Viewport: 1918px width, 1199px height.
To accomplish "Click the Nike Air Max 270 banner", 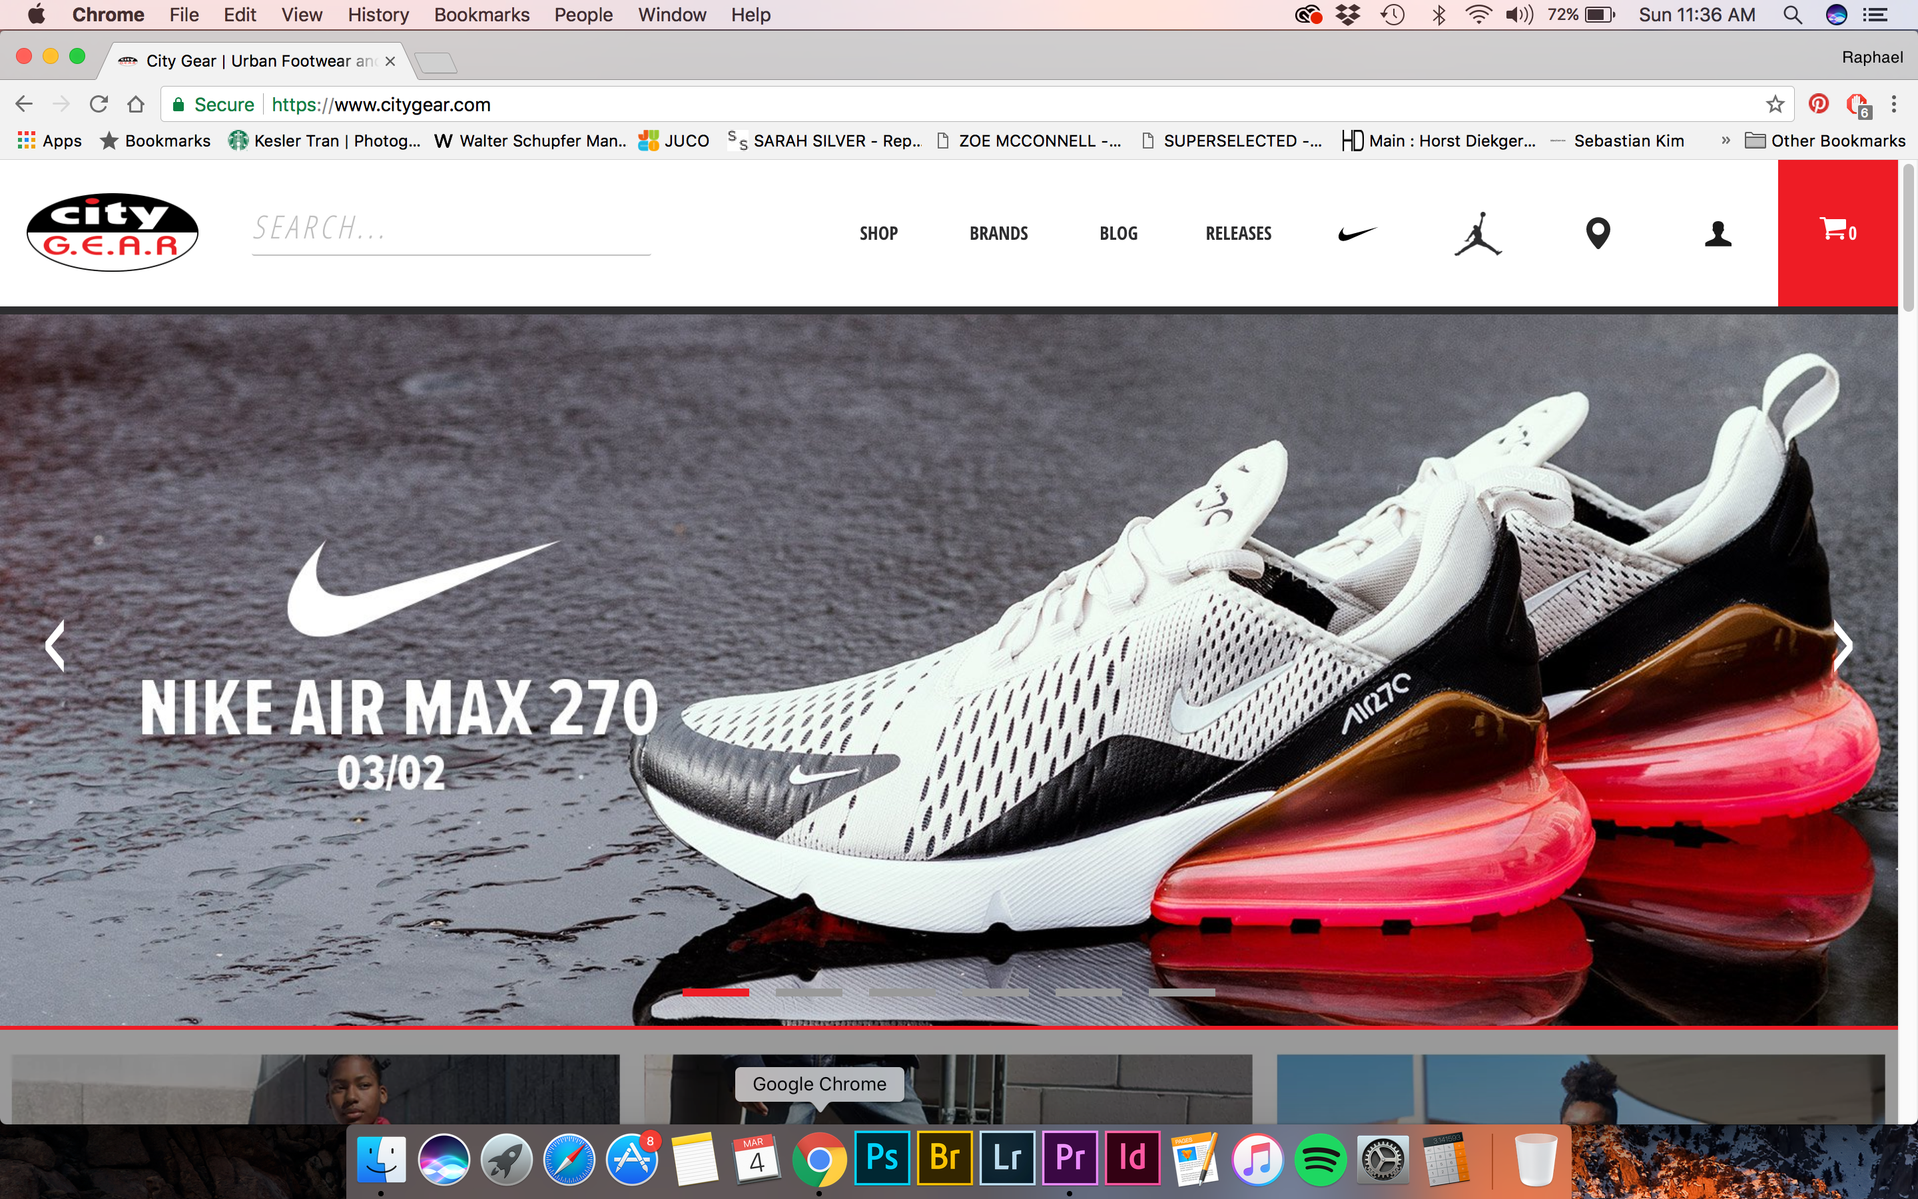I will tap(948, 670).
